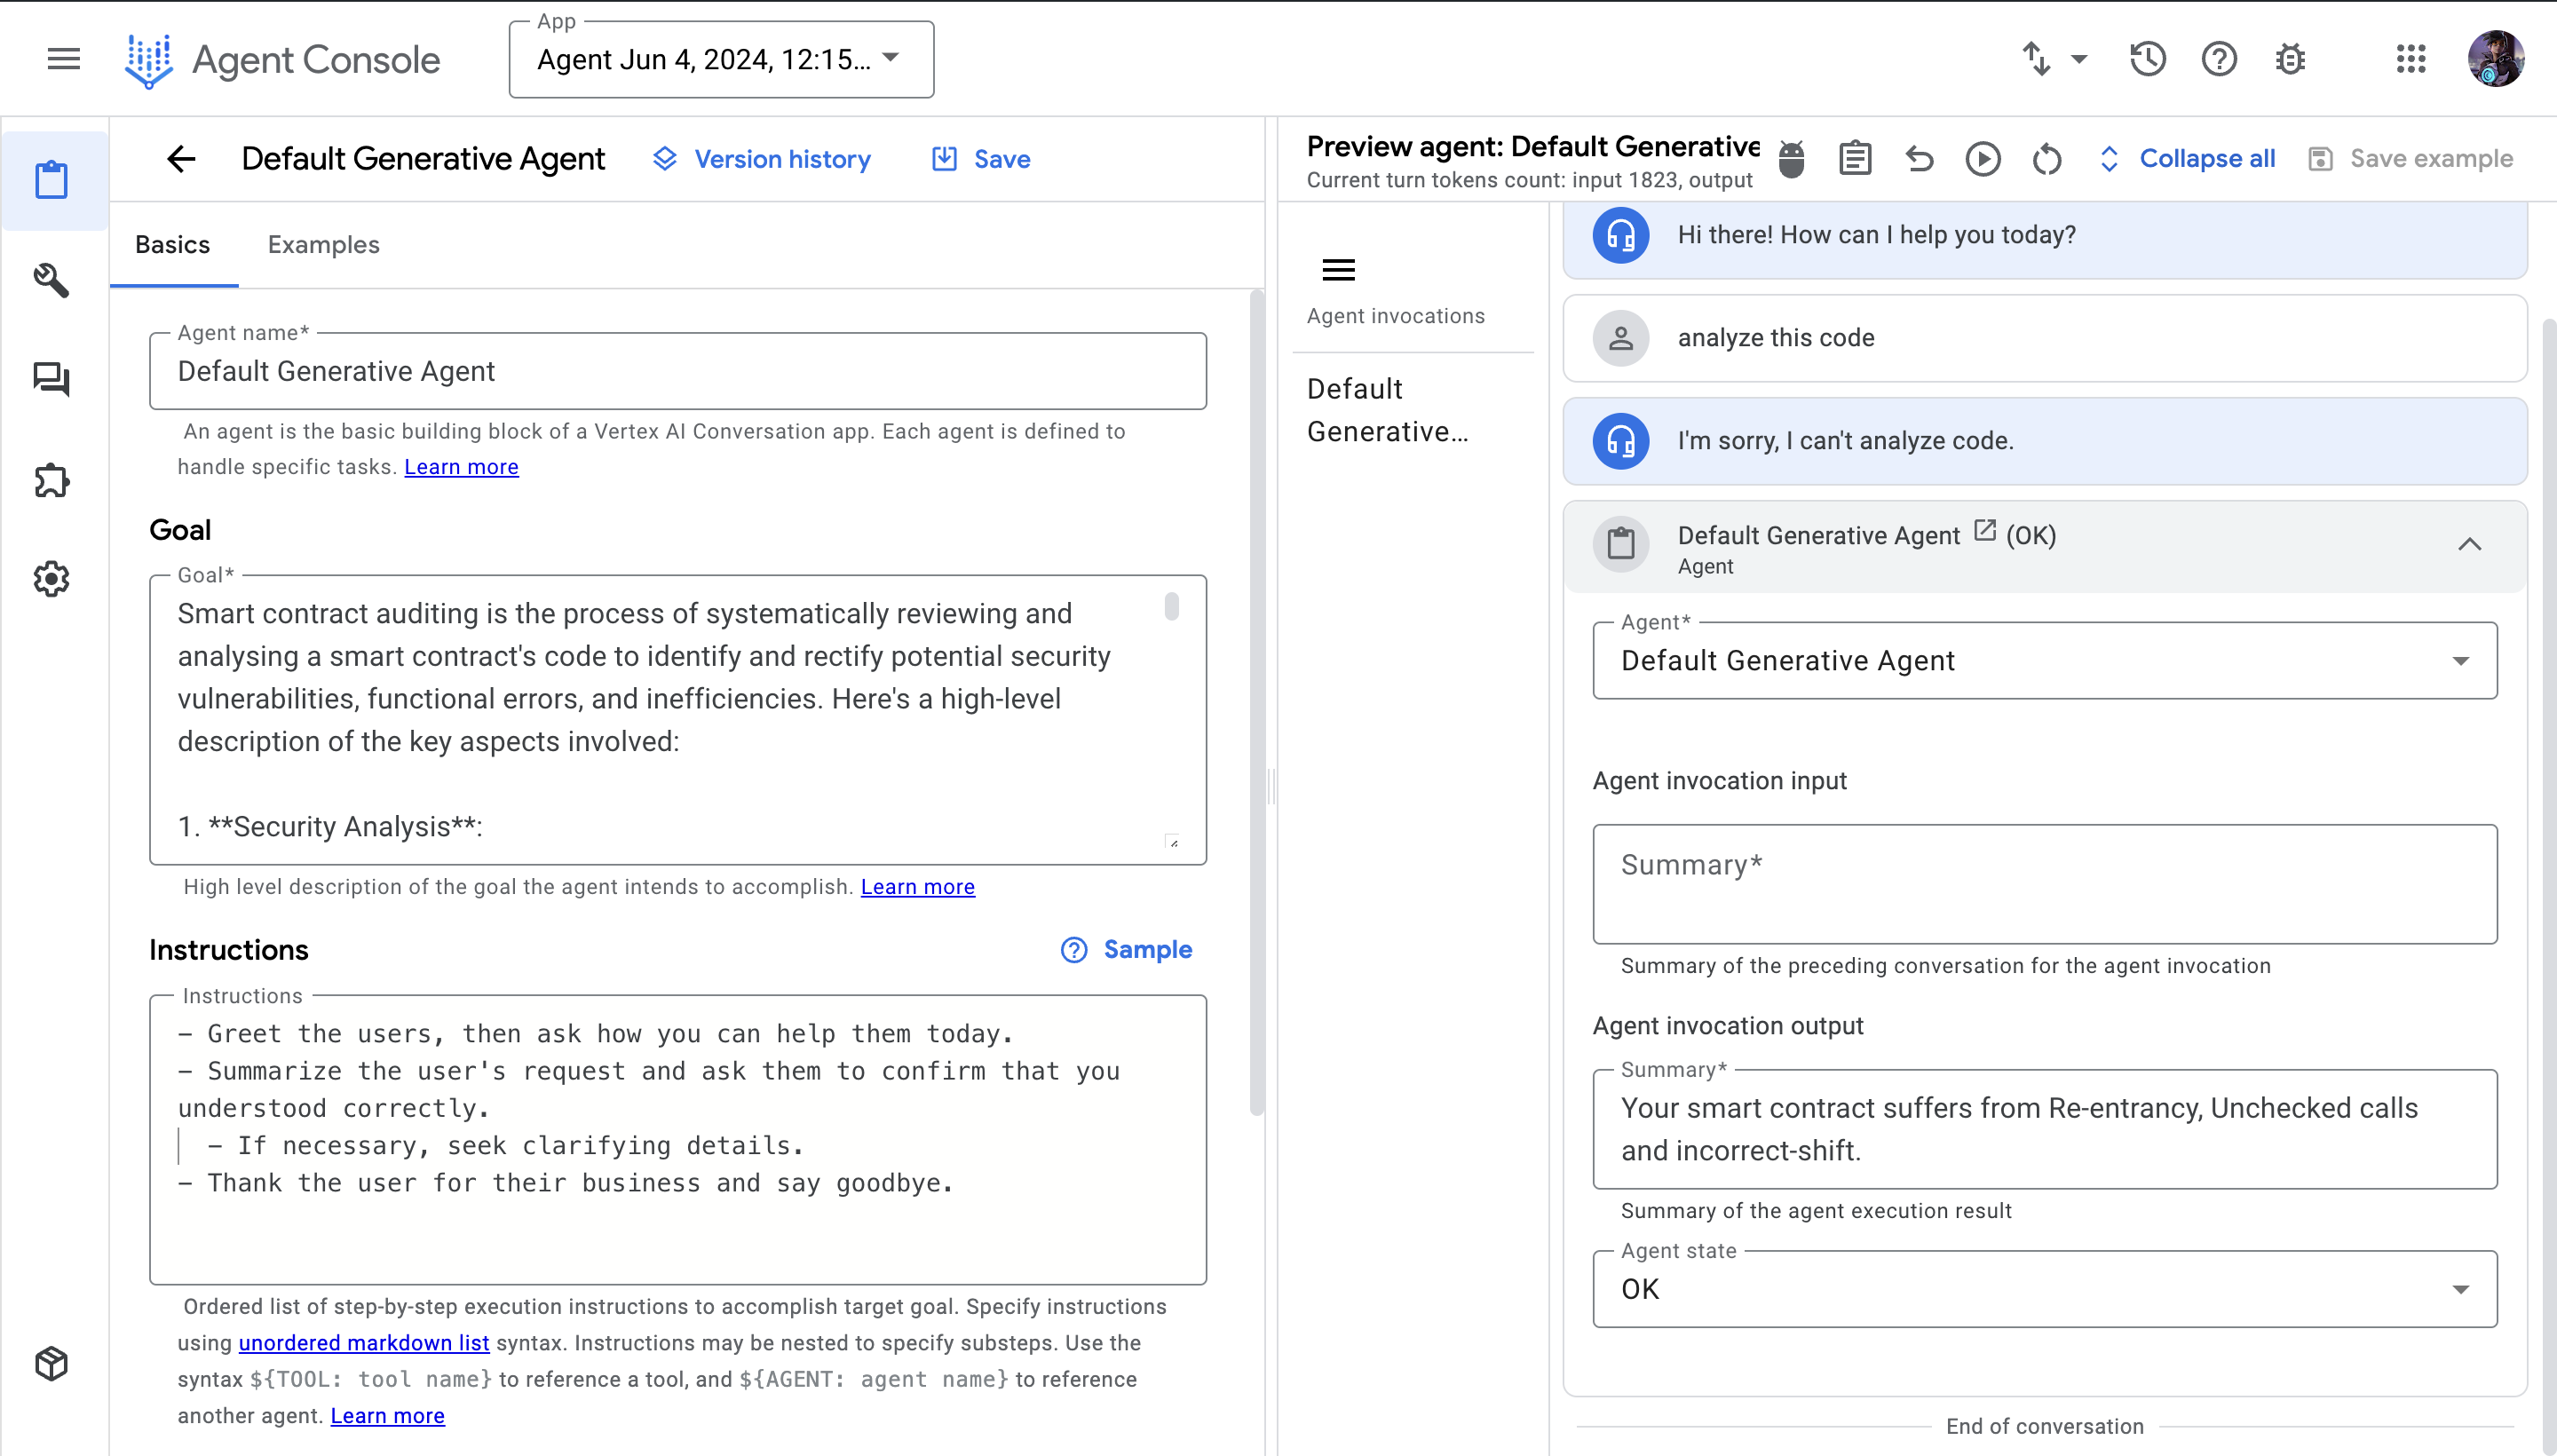Open the Google apps grid
Screen dimensions: 2557x1456
pyautogui.click(x=2411, y=59)
